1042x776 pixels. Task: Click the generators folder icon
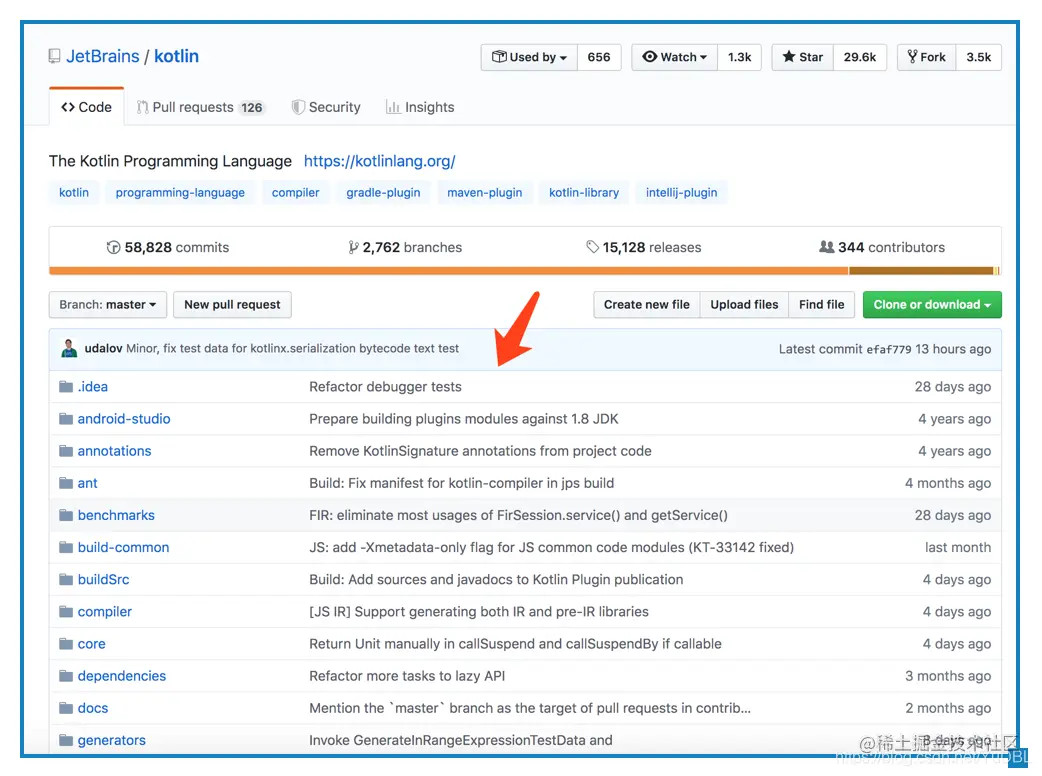[x=66, y=740]
